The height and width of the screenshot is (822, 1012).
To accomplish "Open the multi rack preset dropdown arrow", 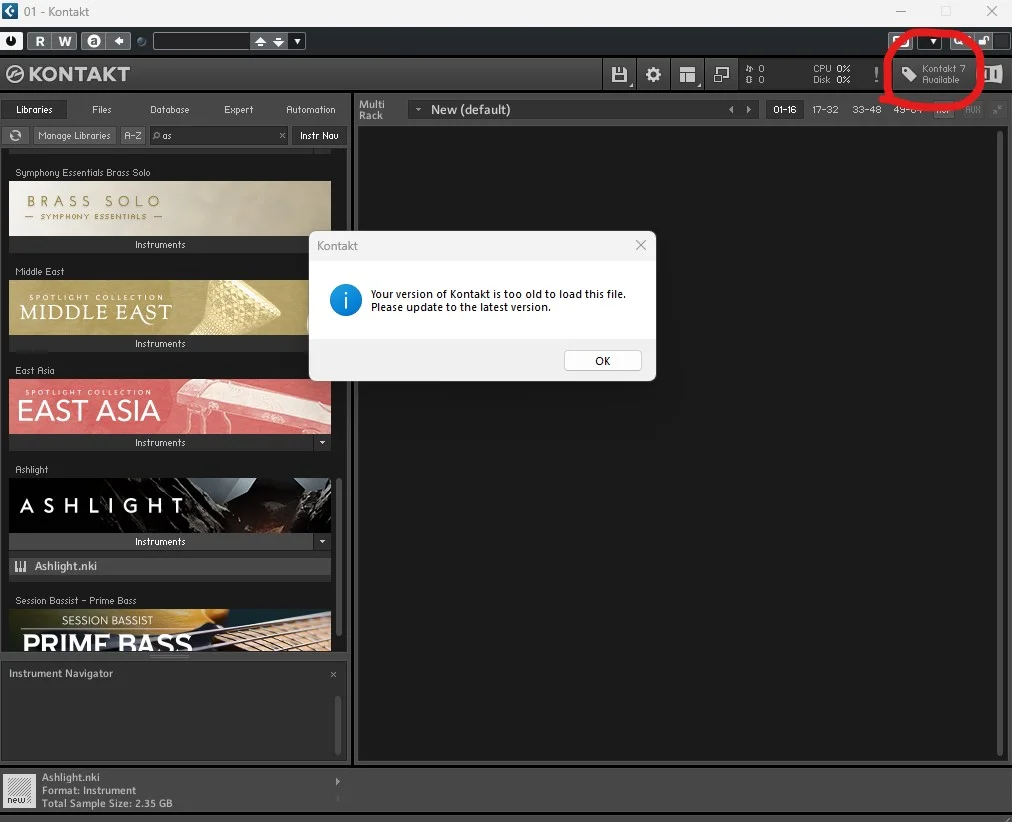I will (418, 110).
